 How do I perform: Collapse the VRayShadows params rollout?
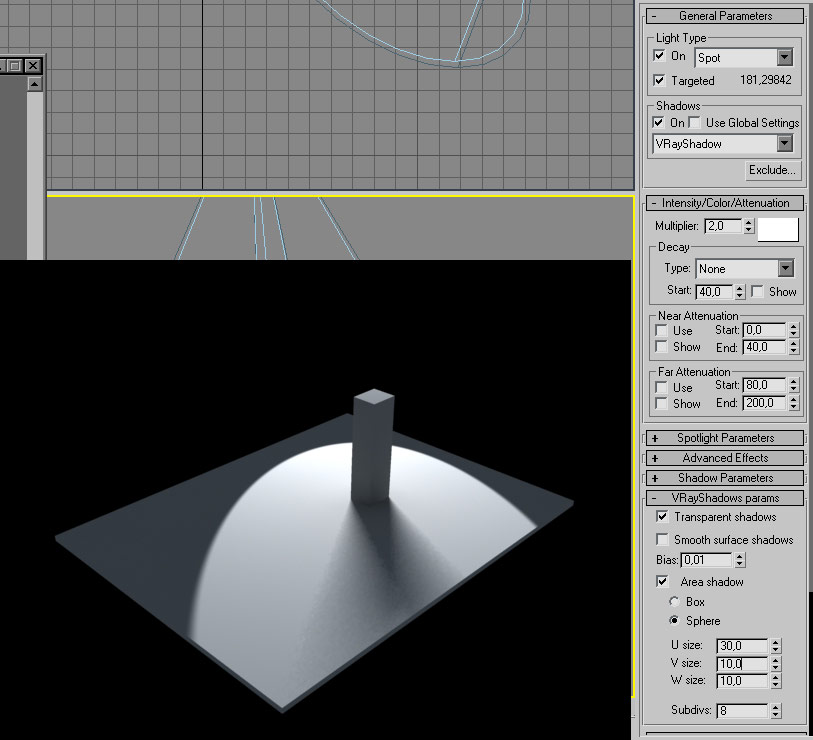pos(725,498)
